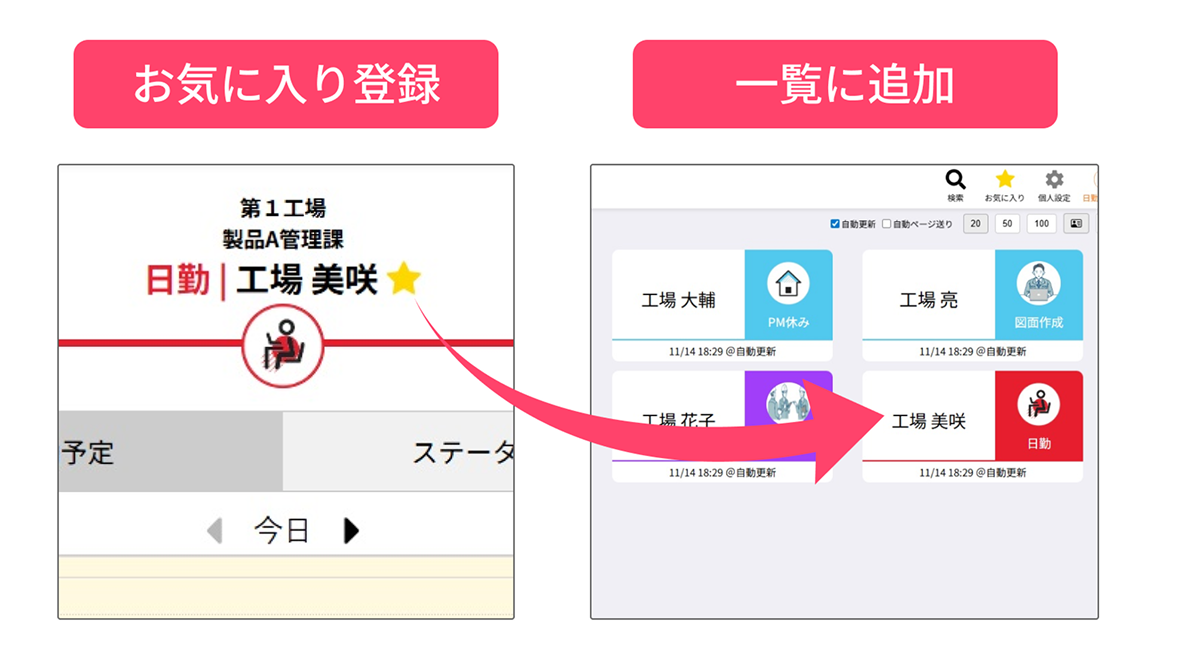Set page size to 50

pos(1007,224)
